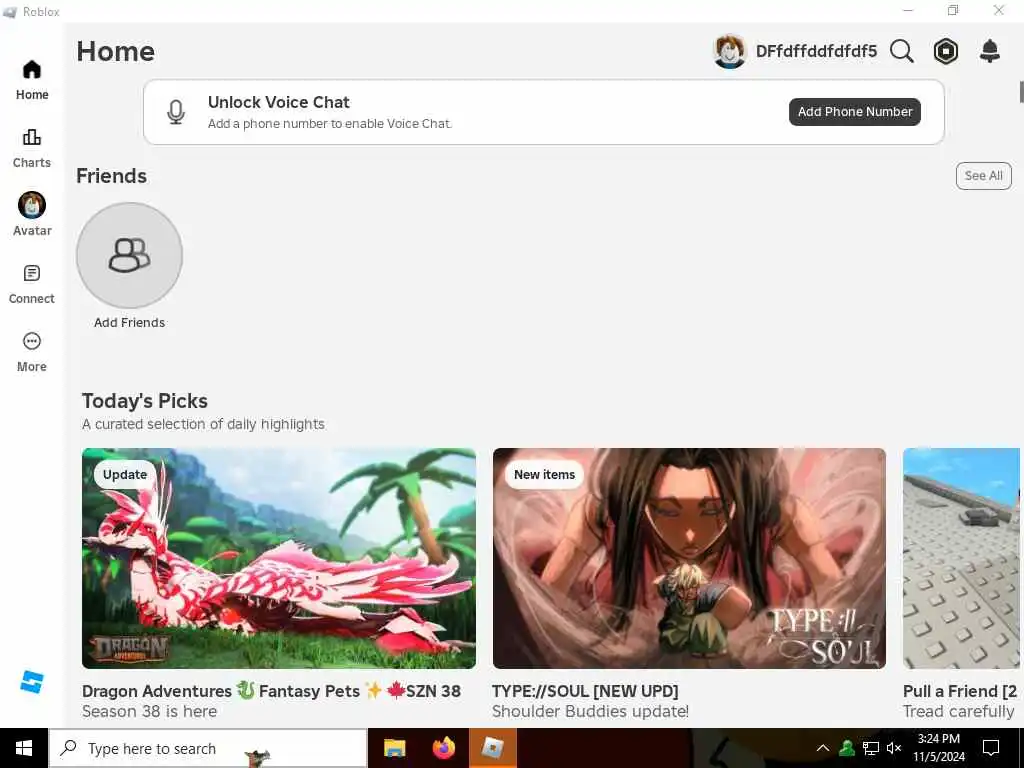The height and width of the screenshot is (768, 1024).
Task: Click username DFfdffddfdfdf5
Action: (x=816, y=51)
